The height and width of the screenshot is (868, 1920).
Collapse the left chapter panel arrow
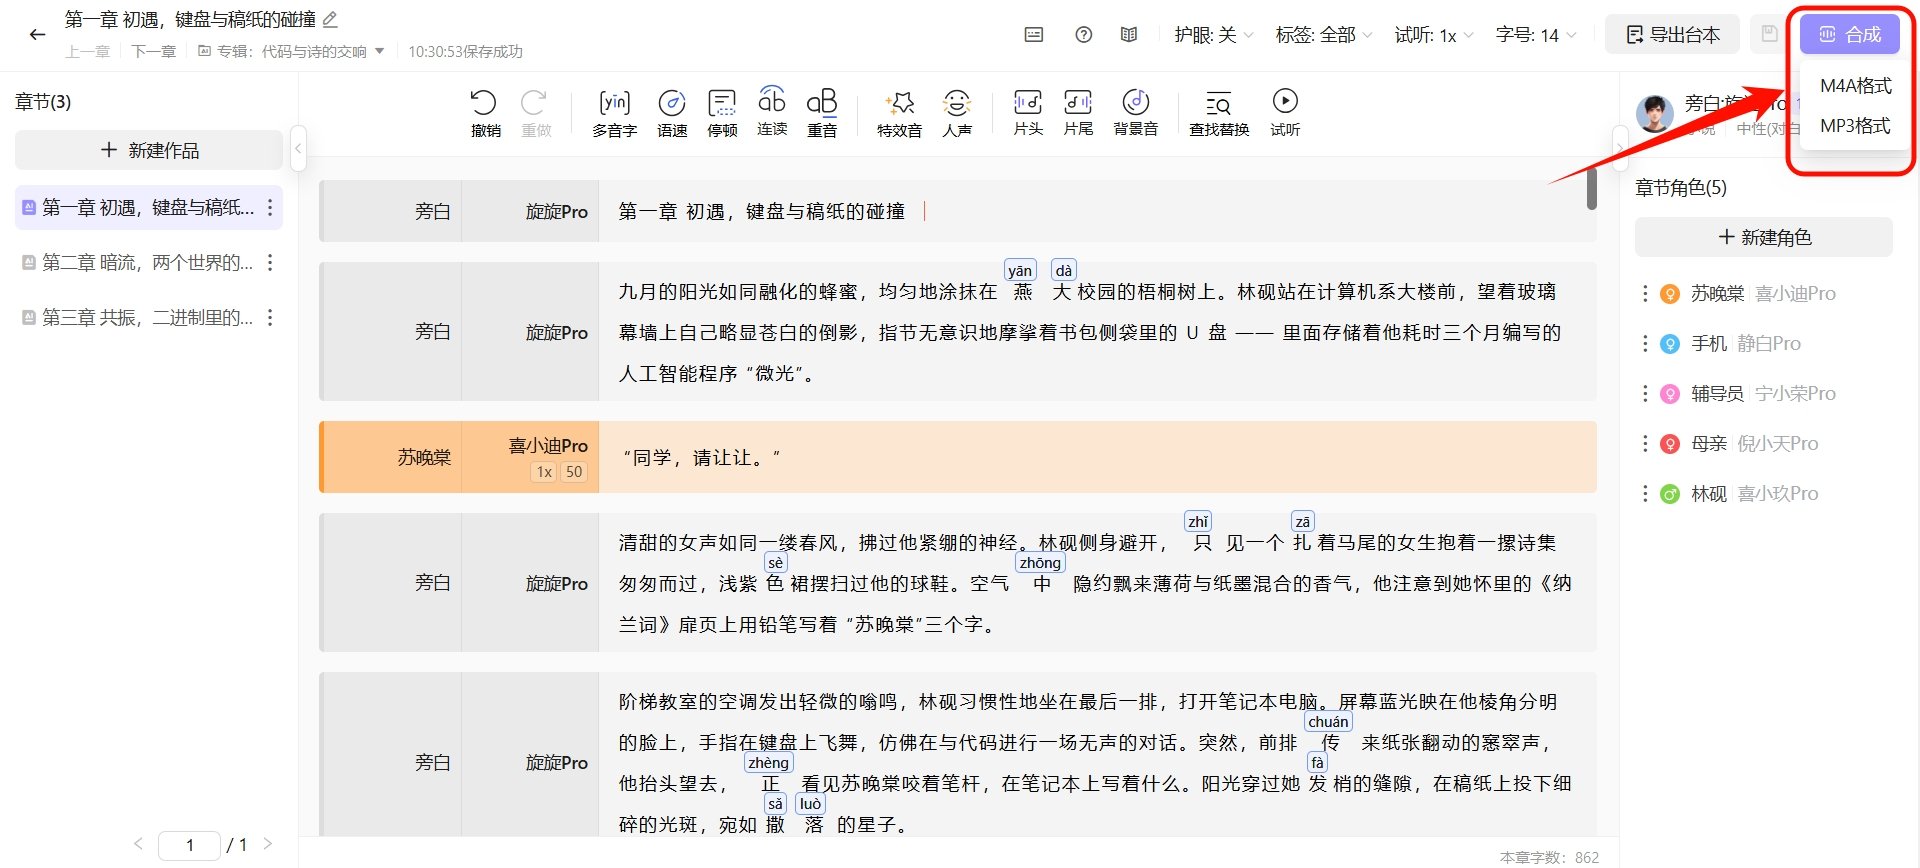(298, 149)
